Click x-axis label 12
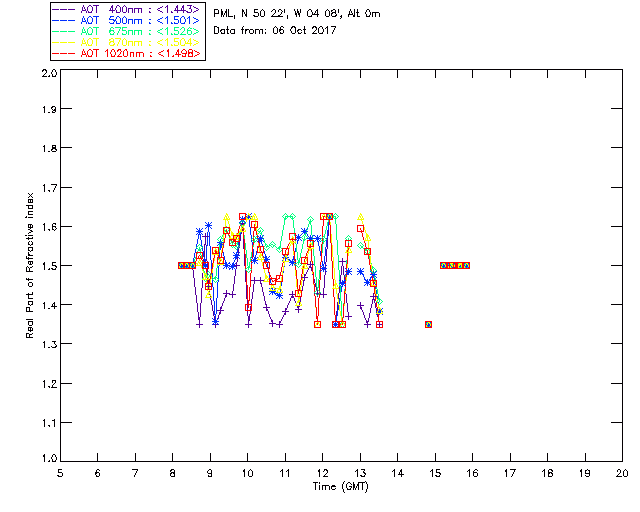 pyautogui.click(x=322, y=473)
